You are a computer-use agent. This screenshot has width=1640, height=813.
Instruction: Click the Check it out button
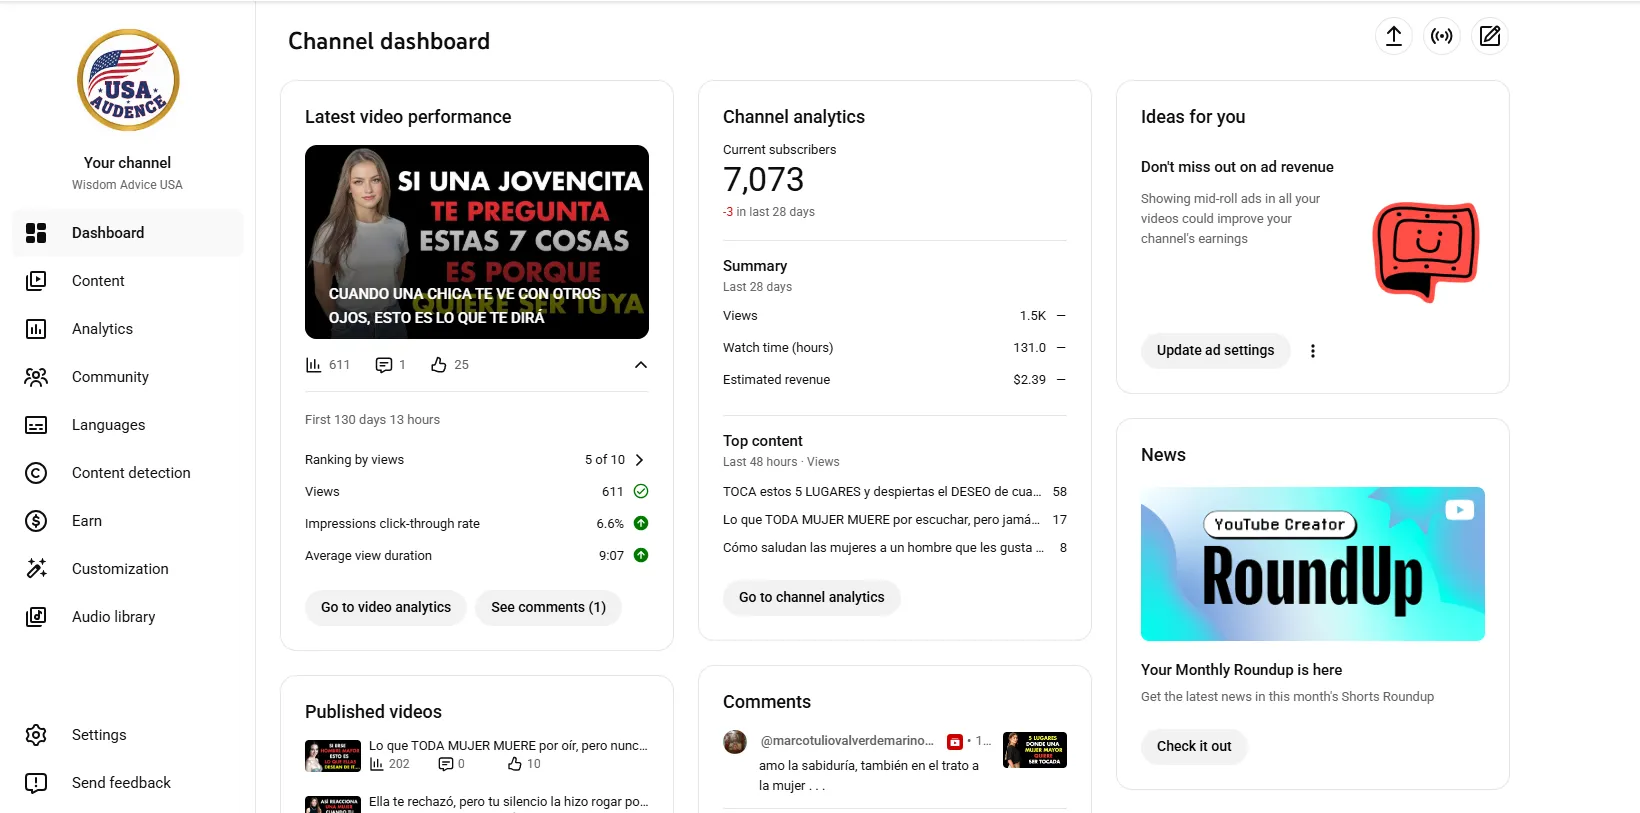pos(1194,746)
